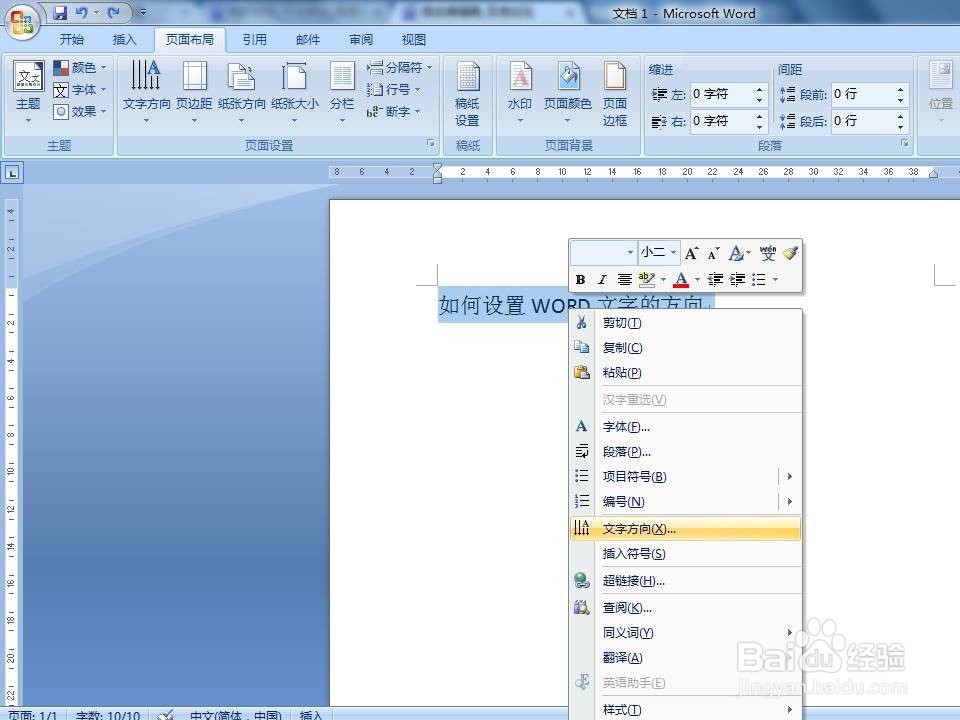The image size is (960, 720).
Task: Save the document from quick access toolbar
Action: coord(59,12)
